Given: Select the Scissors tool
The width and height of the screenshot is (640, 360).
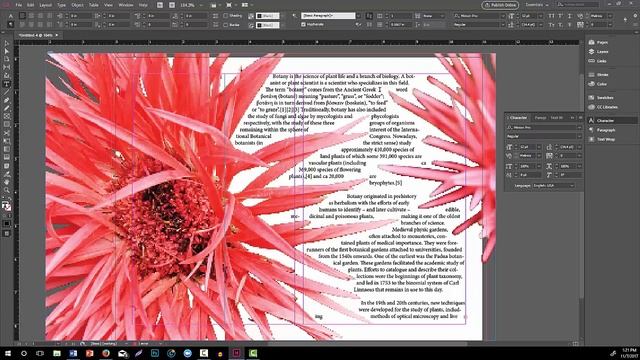Looking at the screenshot, I should (7, 133).
